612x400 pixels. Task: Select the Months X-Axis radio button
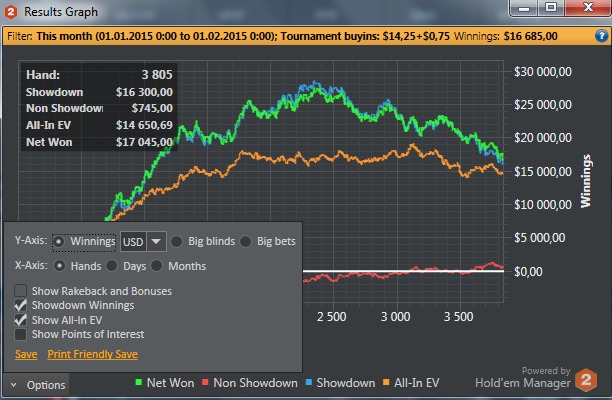[x=157, y=266]
